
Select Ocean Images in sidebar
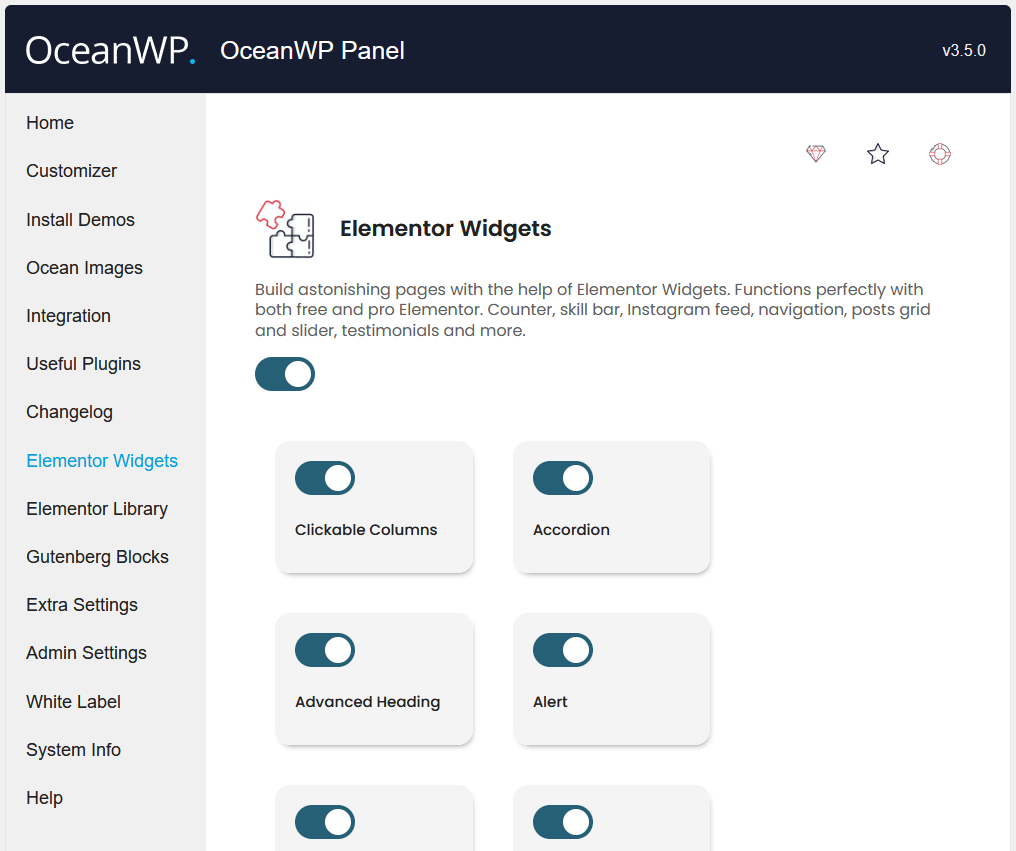84,268
